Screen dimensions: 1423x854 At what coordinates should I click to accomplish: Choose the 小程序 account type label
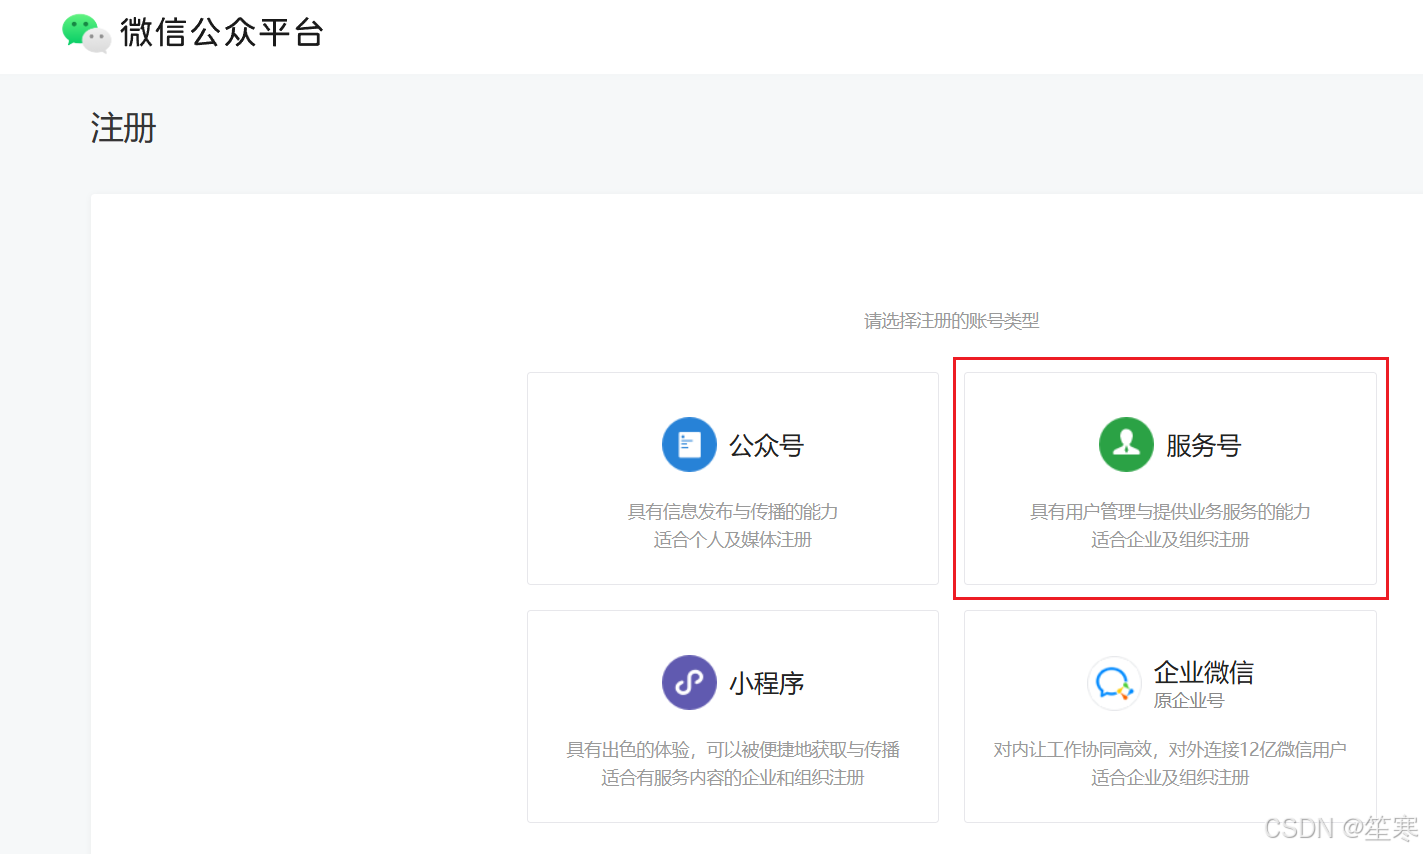point(766,683)
